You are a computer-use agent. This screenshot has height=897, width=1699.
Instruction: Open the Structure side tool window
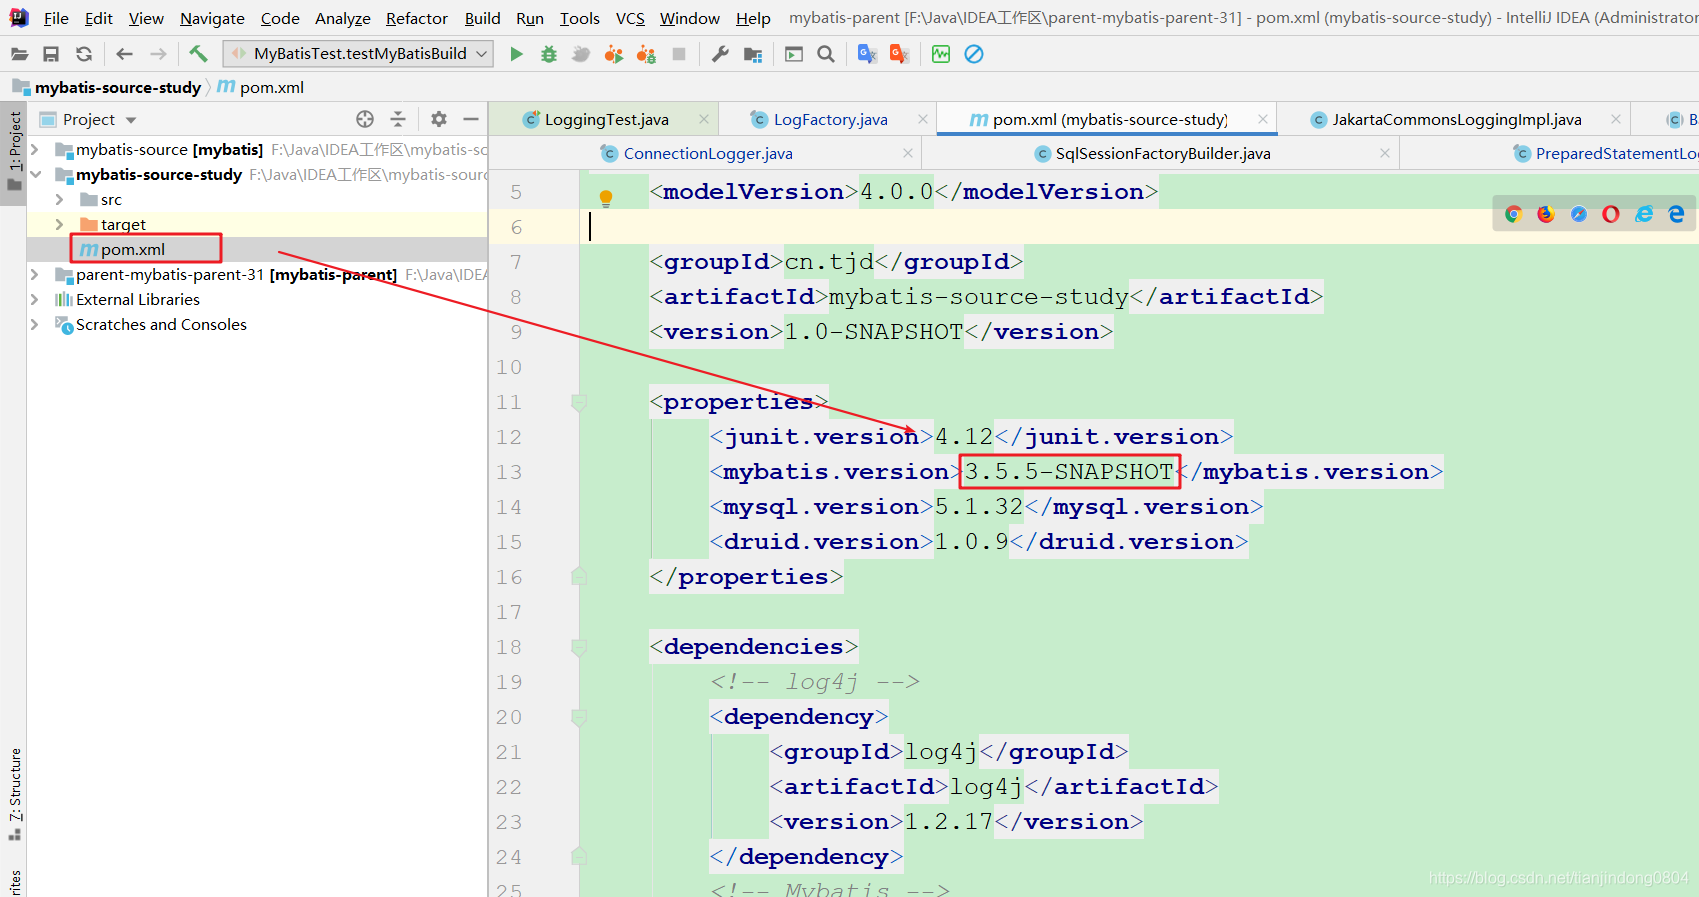tap(14, 793)
